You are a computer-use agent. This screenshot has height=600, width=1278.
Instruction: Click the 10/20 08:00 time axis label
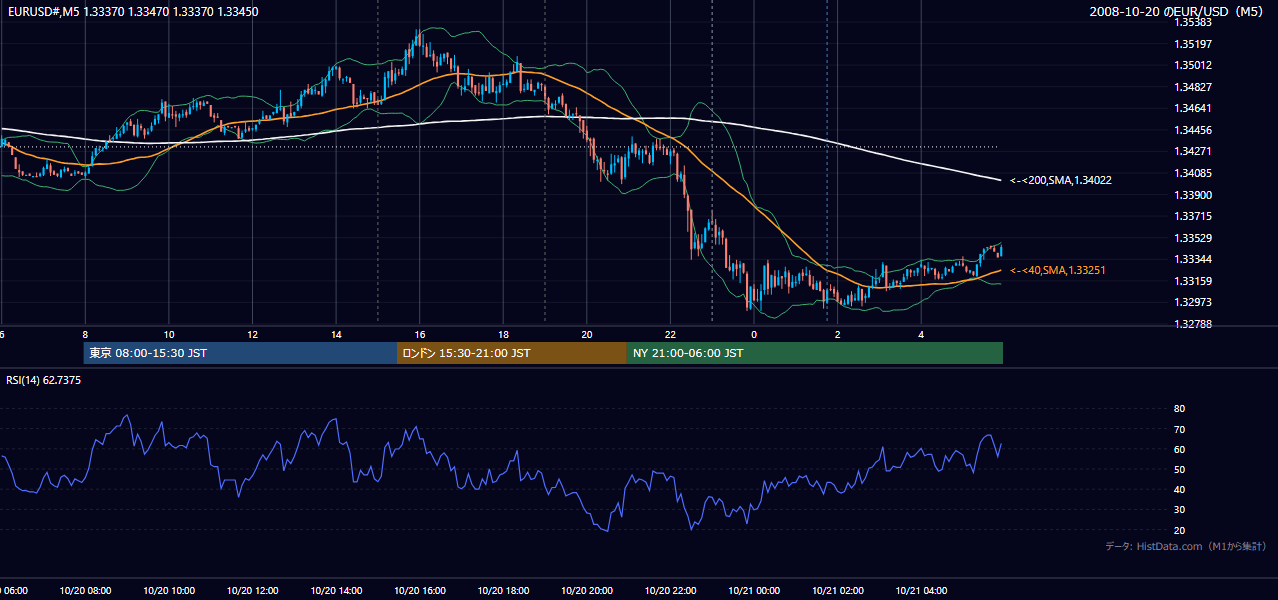85,591
